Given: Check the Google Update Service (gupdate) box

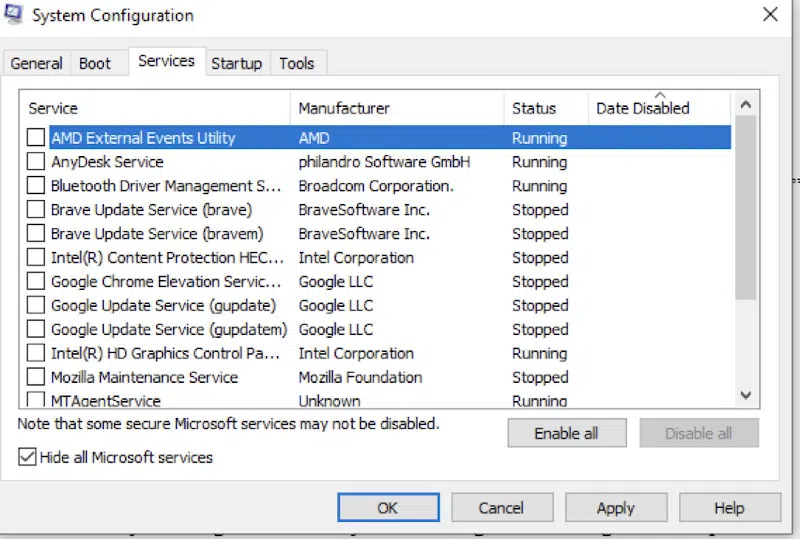Looking at the screenshot, I should (x=36, y=306).
